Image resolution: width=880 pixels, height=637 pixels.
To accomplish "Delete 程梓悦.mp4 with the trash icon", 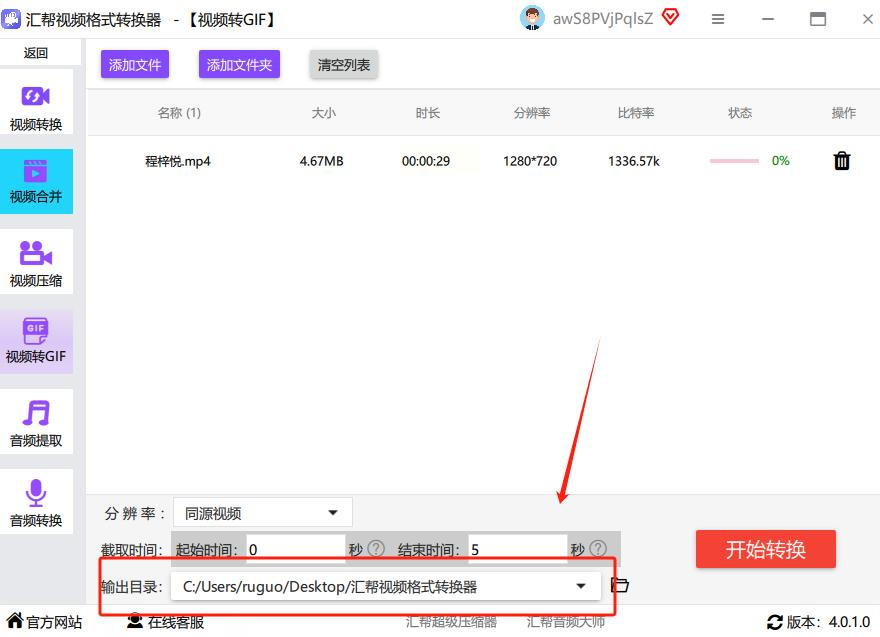I will coord(841,161).
